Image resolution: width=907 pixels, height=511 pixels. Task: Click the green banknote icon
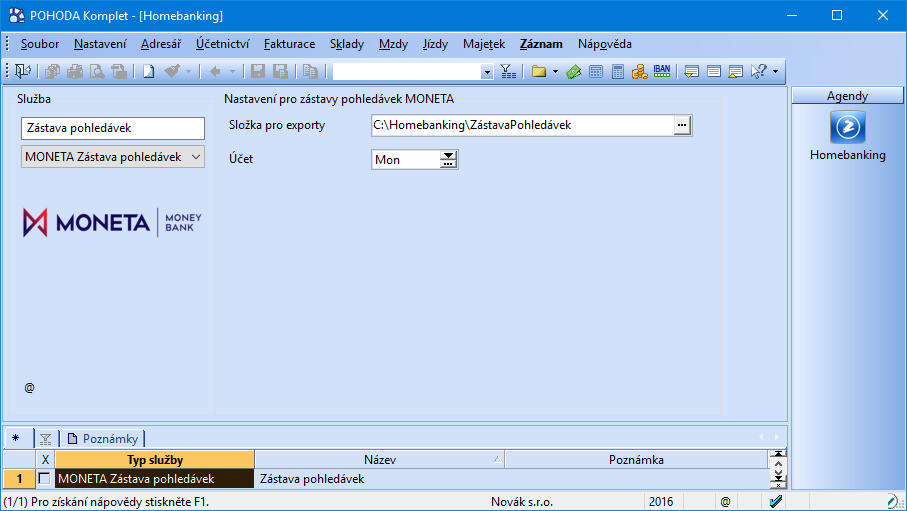[x=573, y=72]
